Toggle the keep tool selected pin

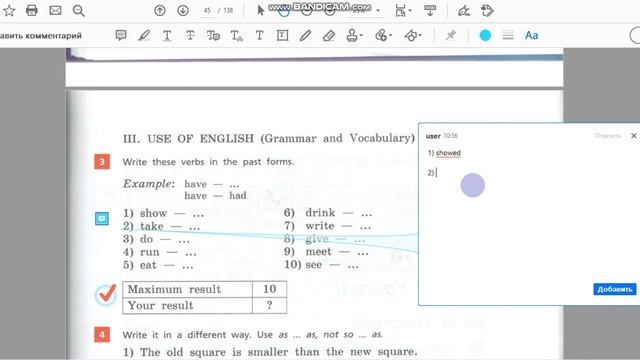[x=451, y=36]
